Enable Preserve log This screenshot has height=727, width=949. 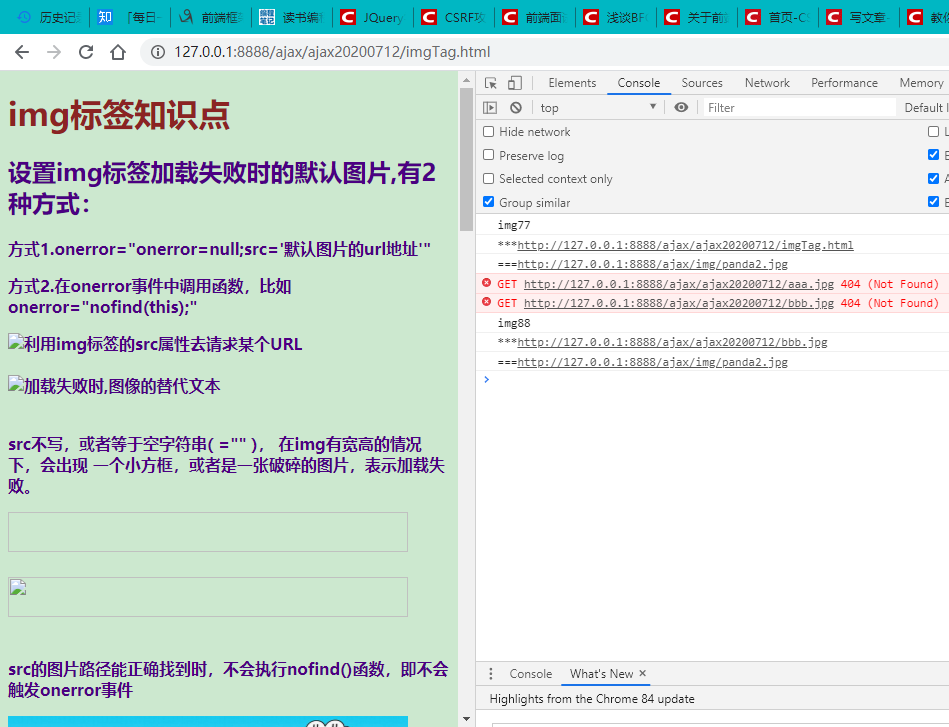tap(489, 155)
